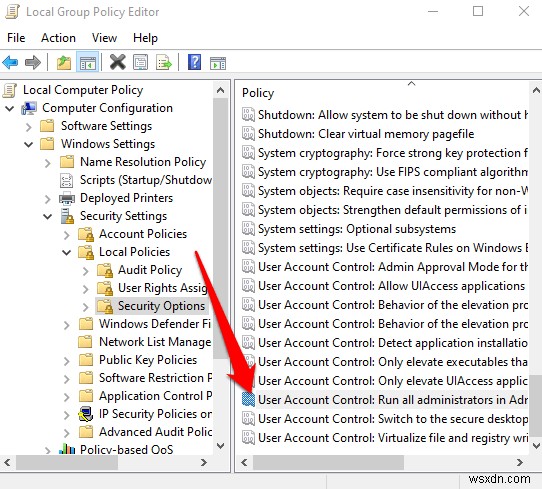Screen dimensions: 542x489
Task: Click the Account Policies locked folder icon
Action: pos(86,234)
